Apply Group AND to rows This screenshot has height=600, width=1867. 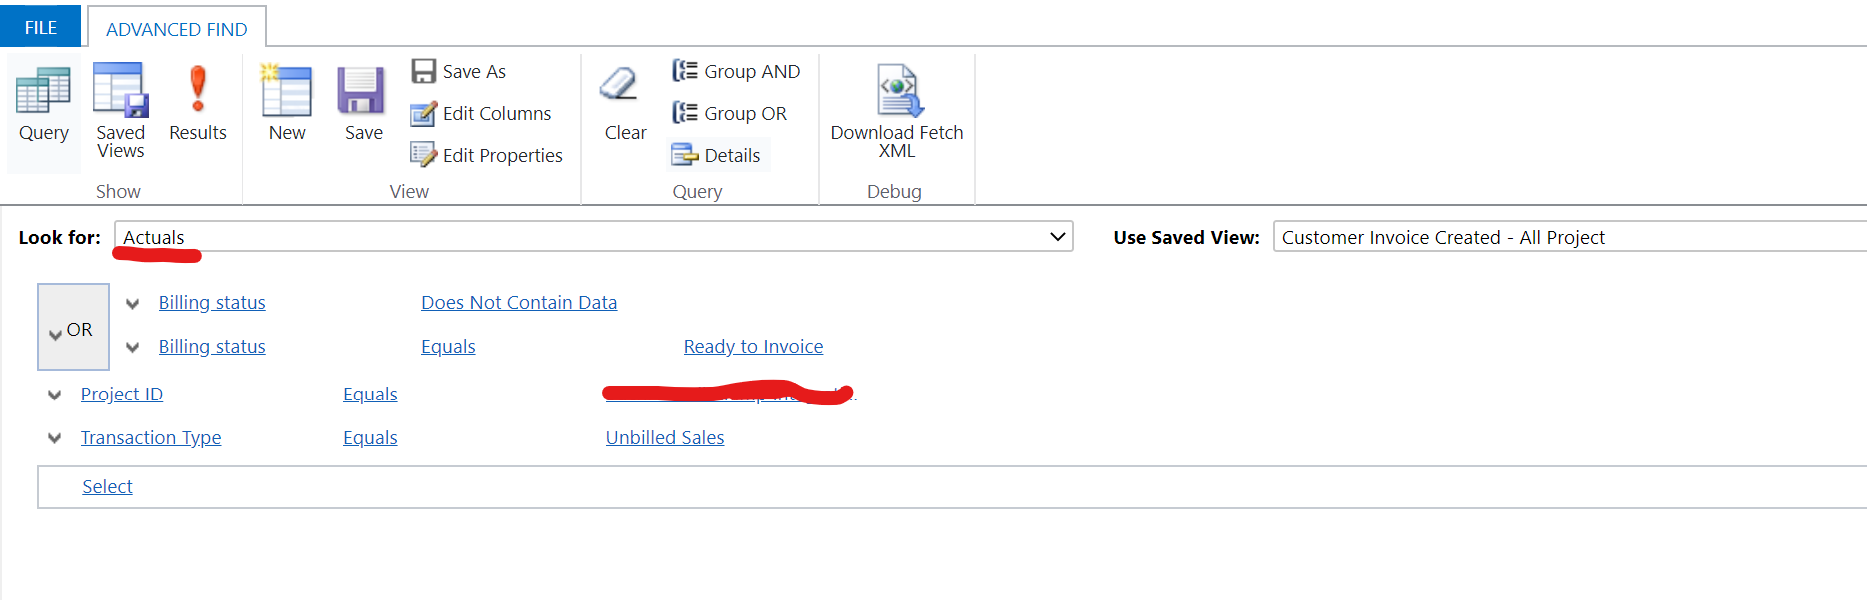(736, 71)
